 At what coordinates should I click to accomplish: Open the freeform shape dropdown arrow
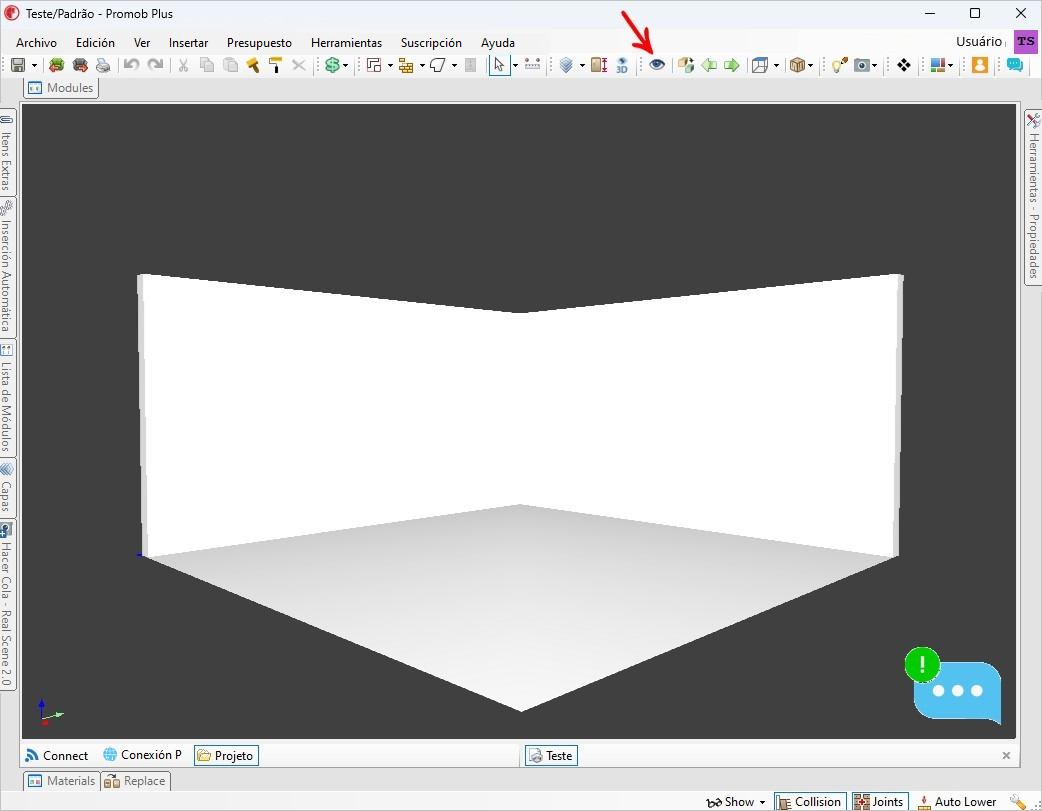[455, 65]
